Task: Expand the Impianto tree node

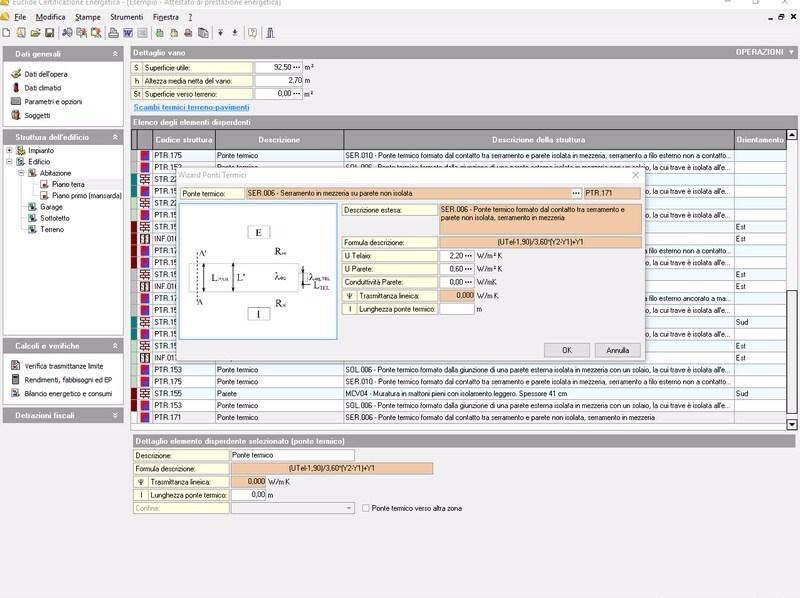Action: [10, 150]
